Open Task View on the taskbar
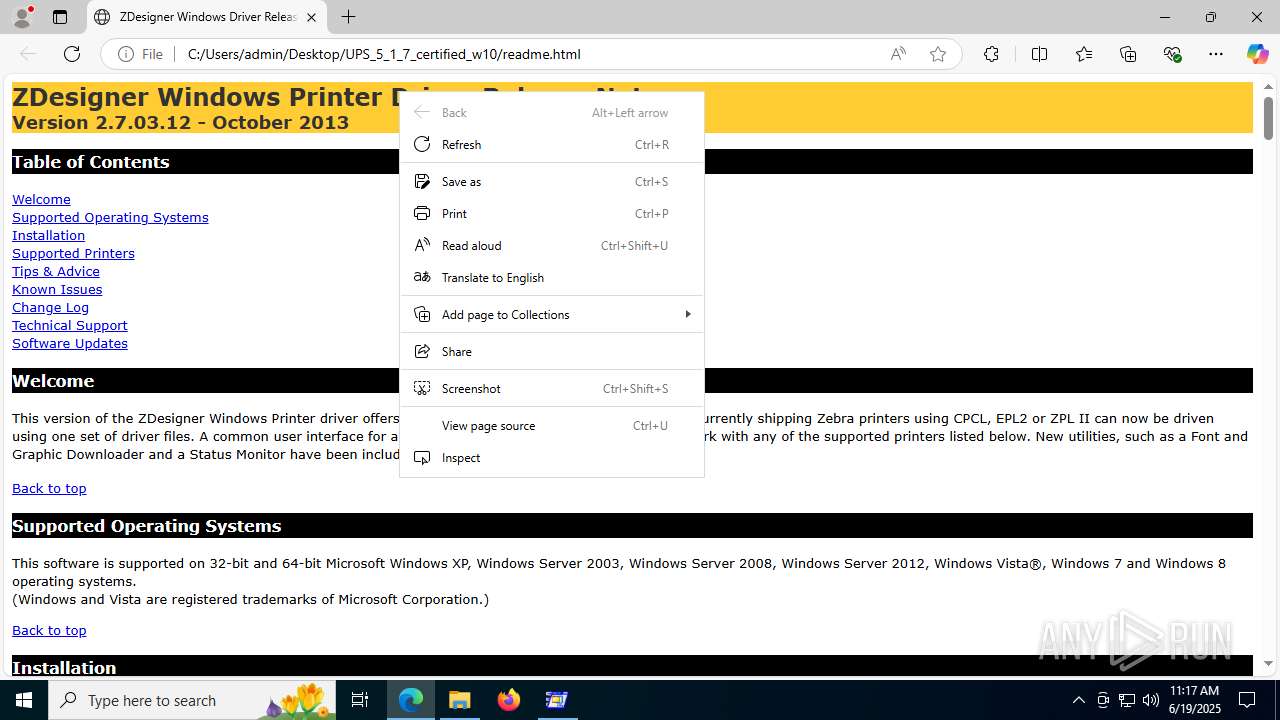Viewport: 1280px width, 720px height. pos(361,700)
